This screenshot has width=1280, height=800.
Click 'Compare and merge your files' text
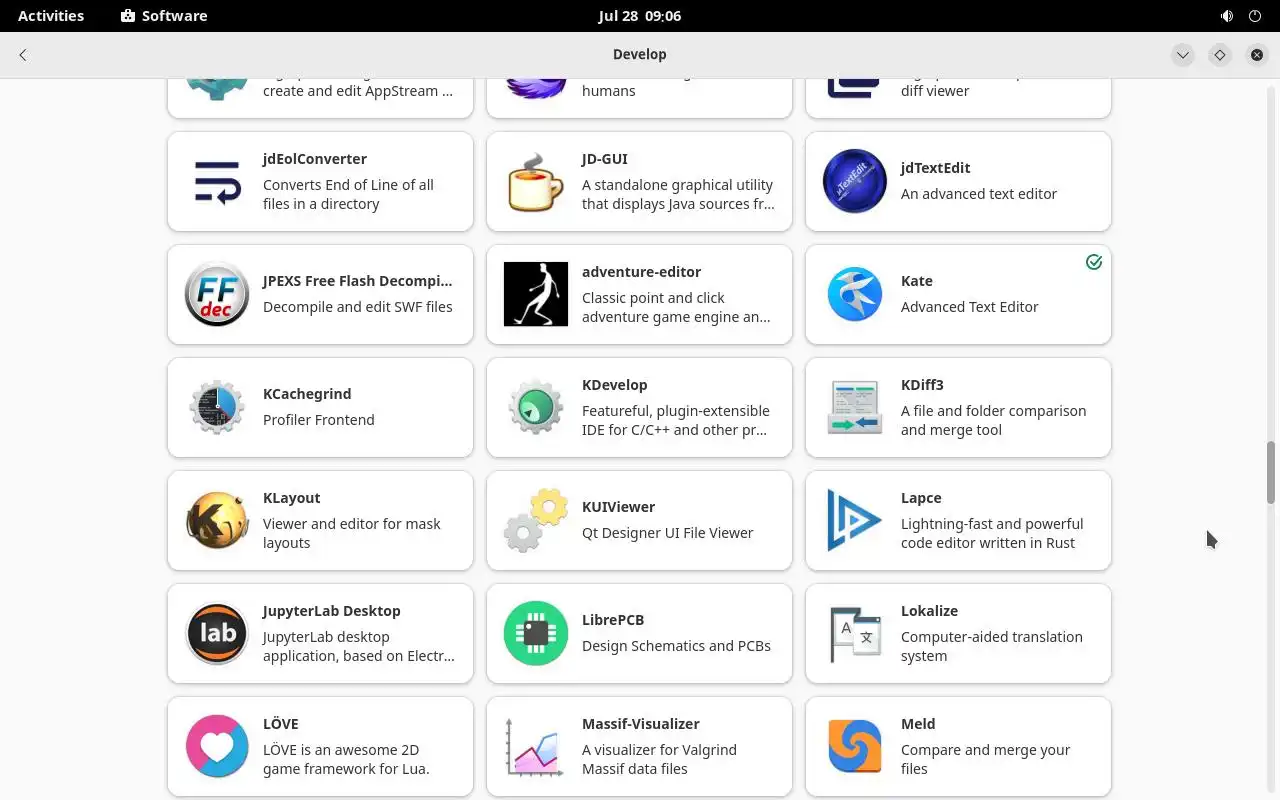point(985,759)
